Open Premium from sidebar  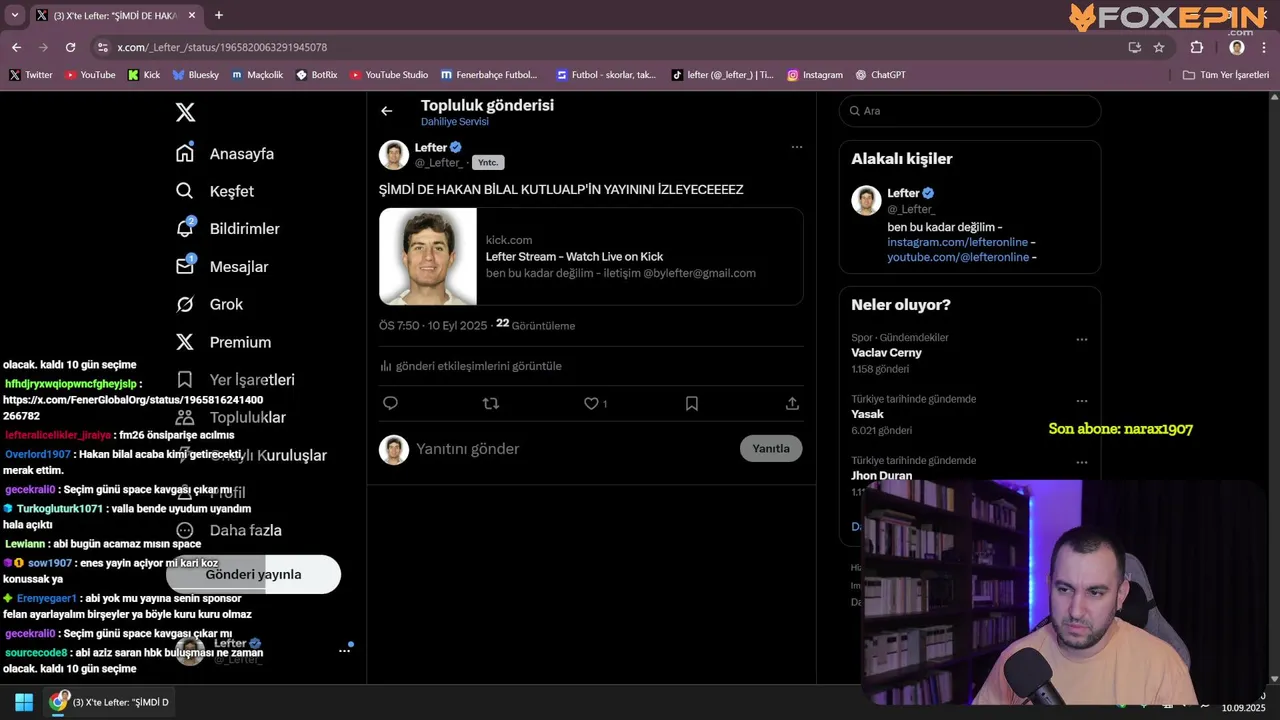point(223,342)
